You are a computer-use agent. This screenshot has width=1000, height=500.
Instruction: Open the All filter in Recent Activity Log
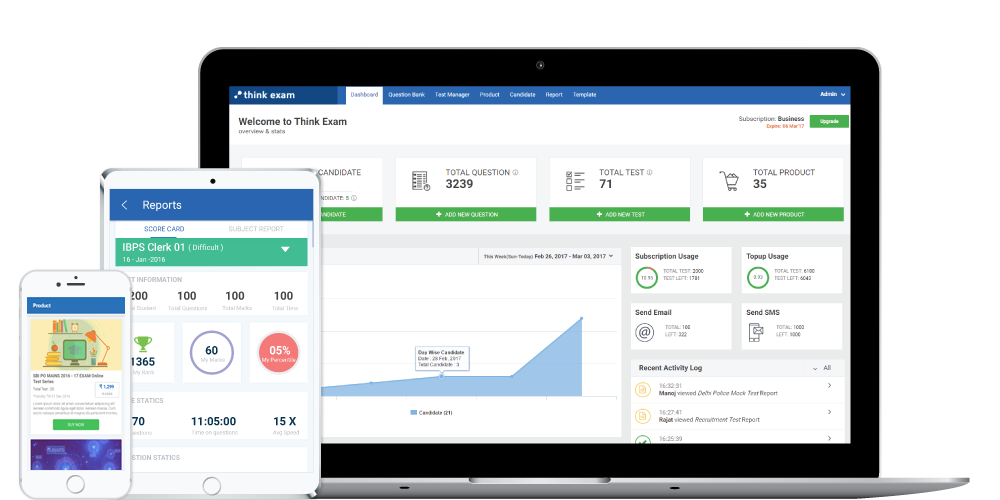[823, 368]
